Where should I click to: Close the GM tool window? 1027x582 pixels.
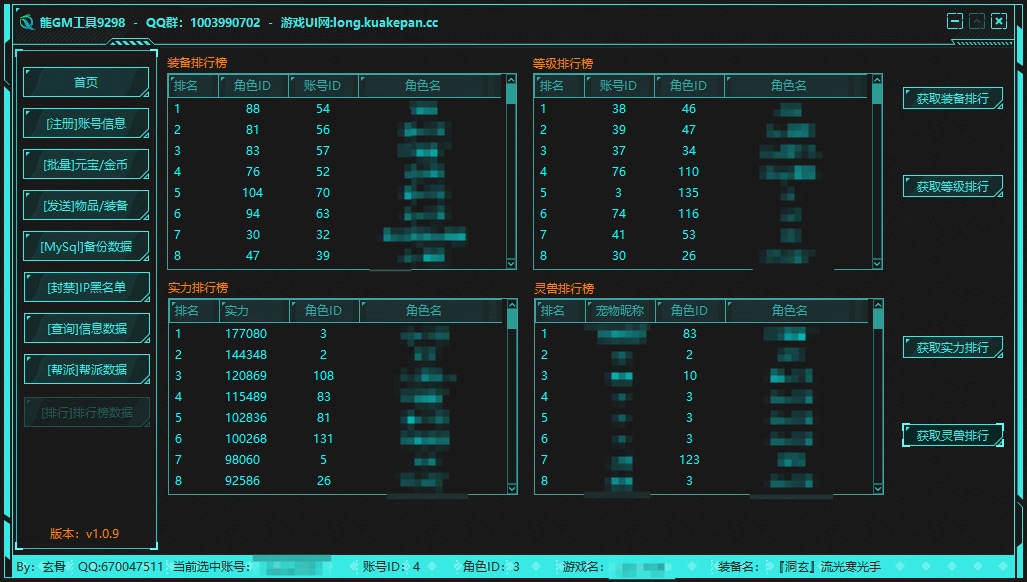(999, 21)
